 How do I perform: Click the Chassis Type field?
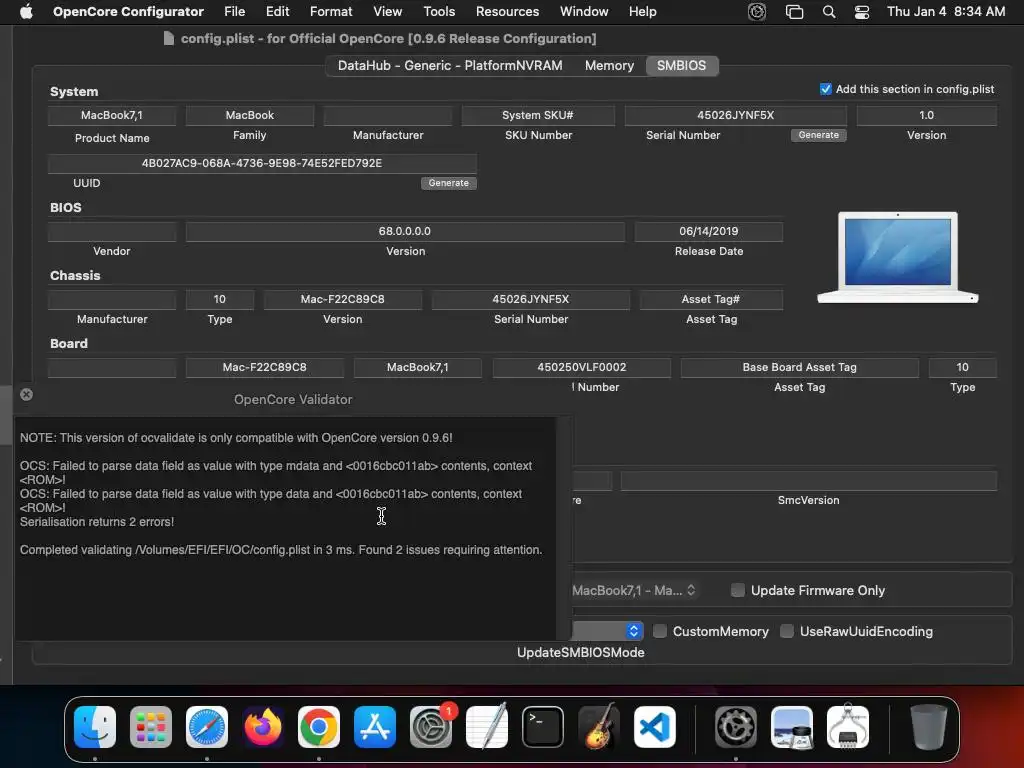pyautogui.click(x=219, y=299)
